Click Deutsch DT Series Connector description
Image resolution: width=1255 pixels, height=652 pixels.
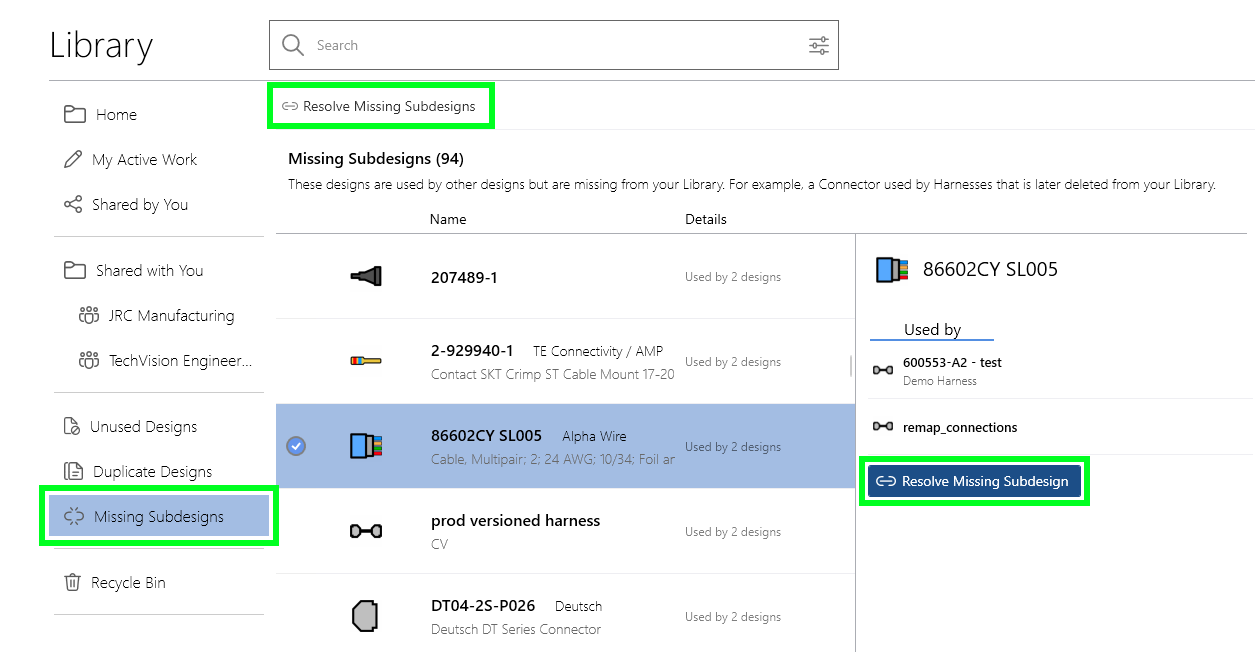point(516,629)
